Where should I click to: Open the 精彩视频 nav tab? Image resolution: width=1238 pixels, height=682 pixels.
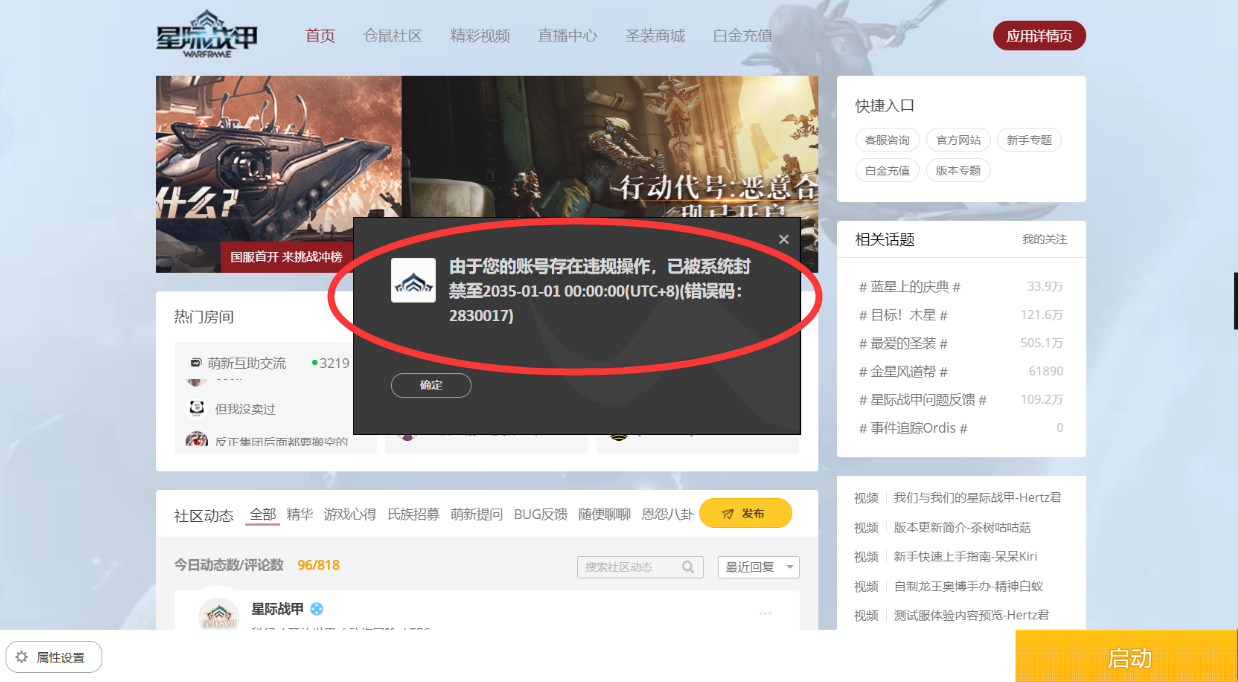480,36
